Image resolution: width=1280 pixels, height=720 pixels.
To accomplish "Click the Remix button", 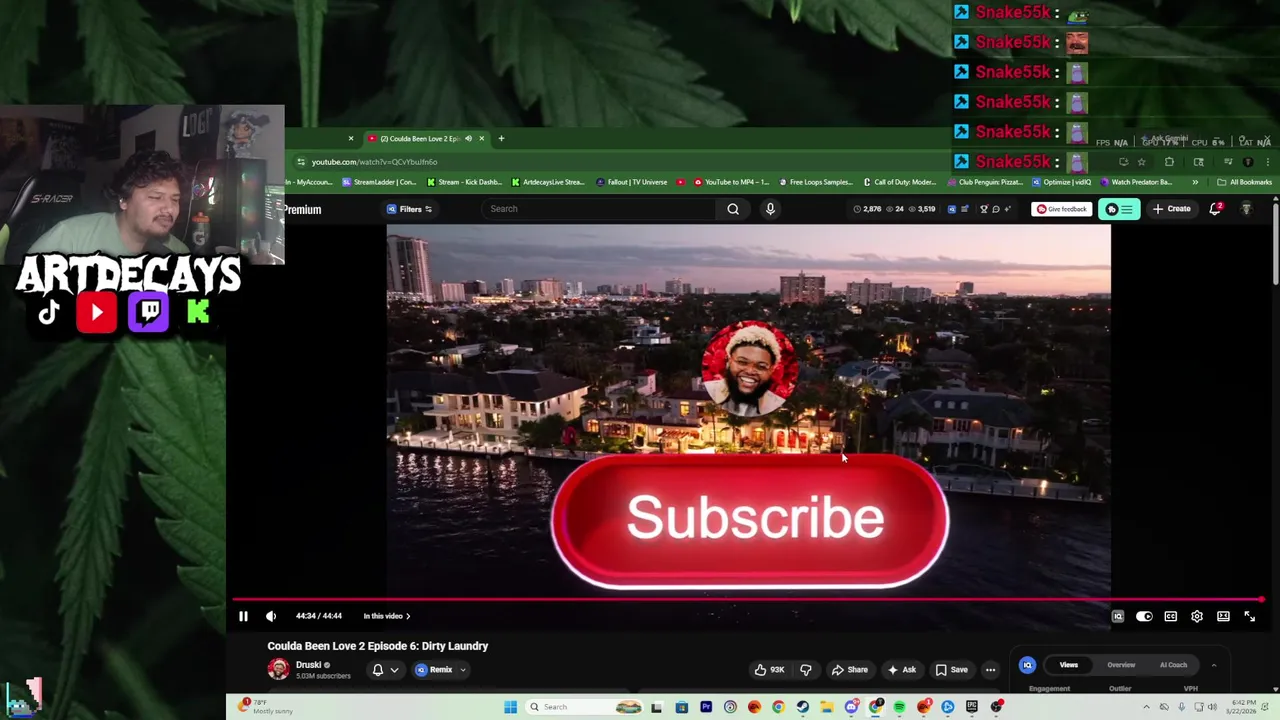I will (x=434, y=670).
